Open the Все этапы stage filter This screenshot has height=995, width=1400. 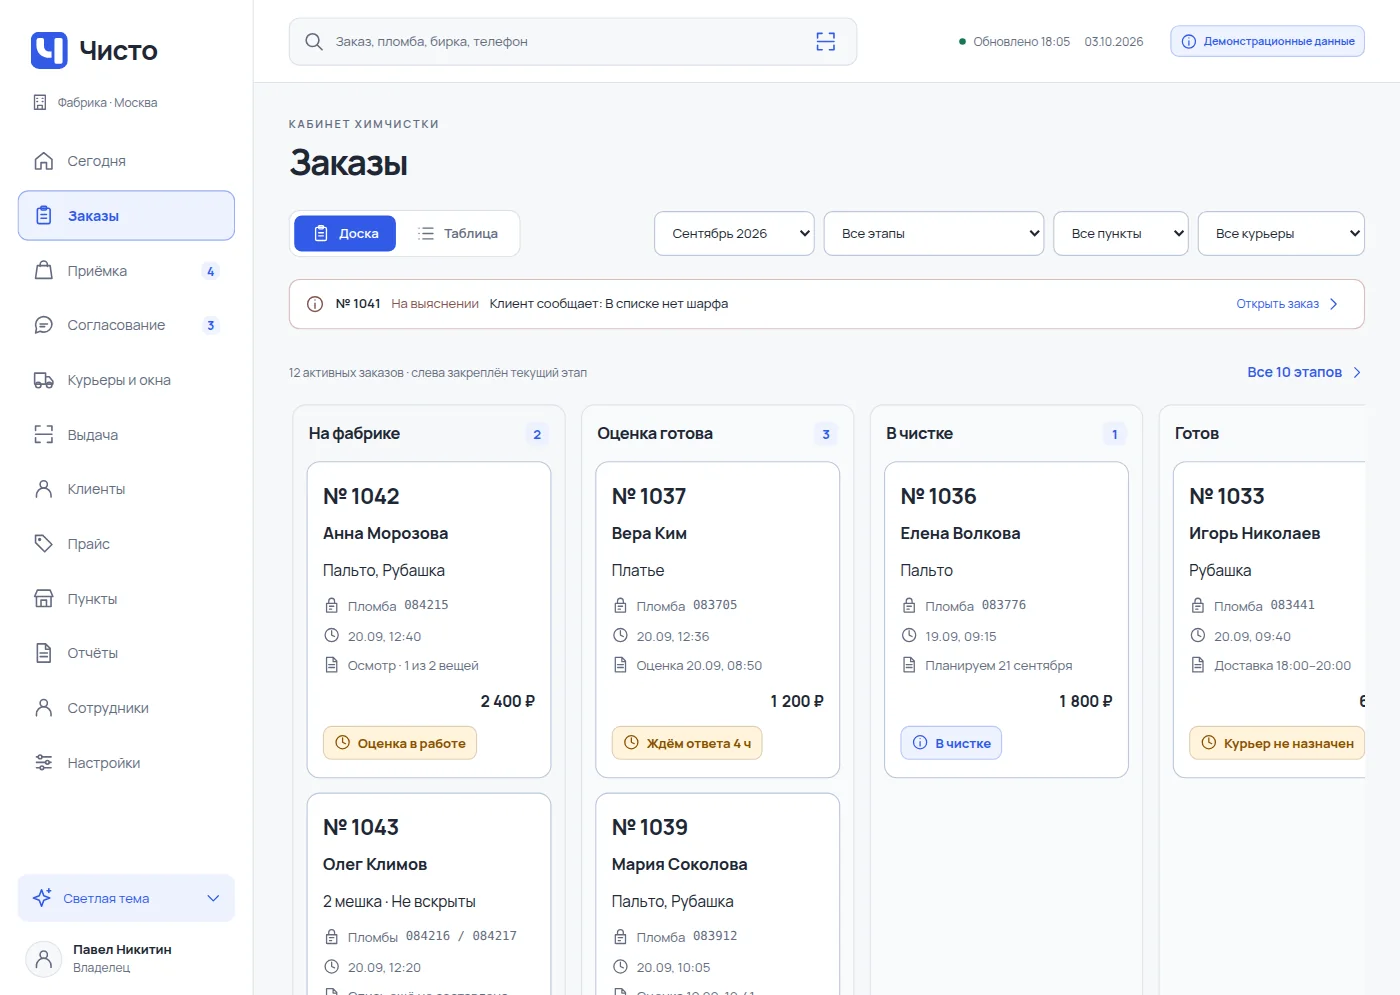click(934, 234)
